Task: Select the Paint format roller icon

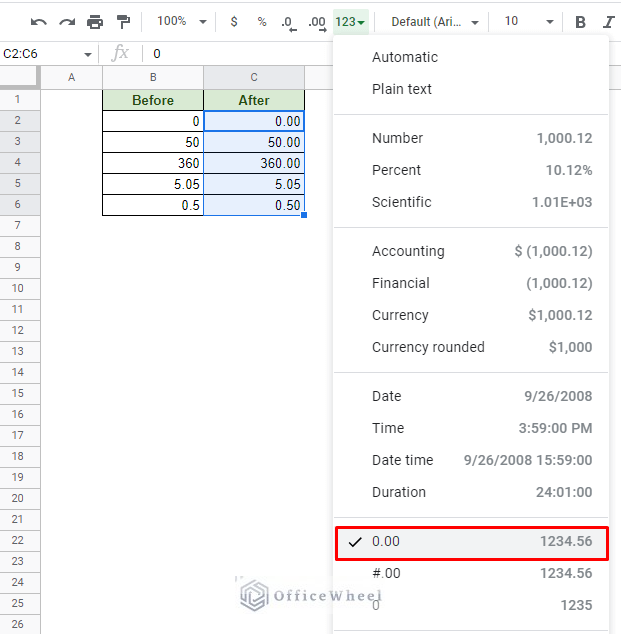Action: 123,21
